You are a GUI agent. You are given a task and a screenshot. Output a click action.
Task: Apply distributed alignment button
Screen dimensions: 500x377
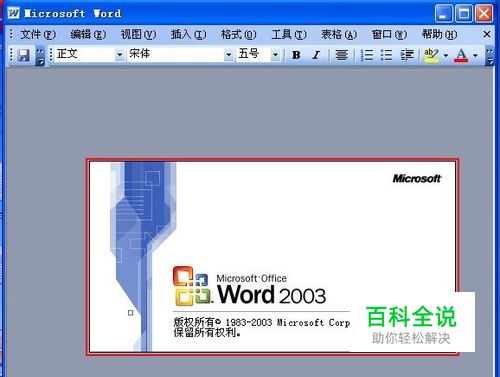point(342,55)
